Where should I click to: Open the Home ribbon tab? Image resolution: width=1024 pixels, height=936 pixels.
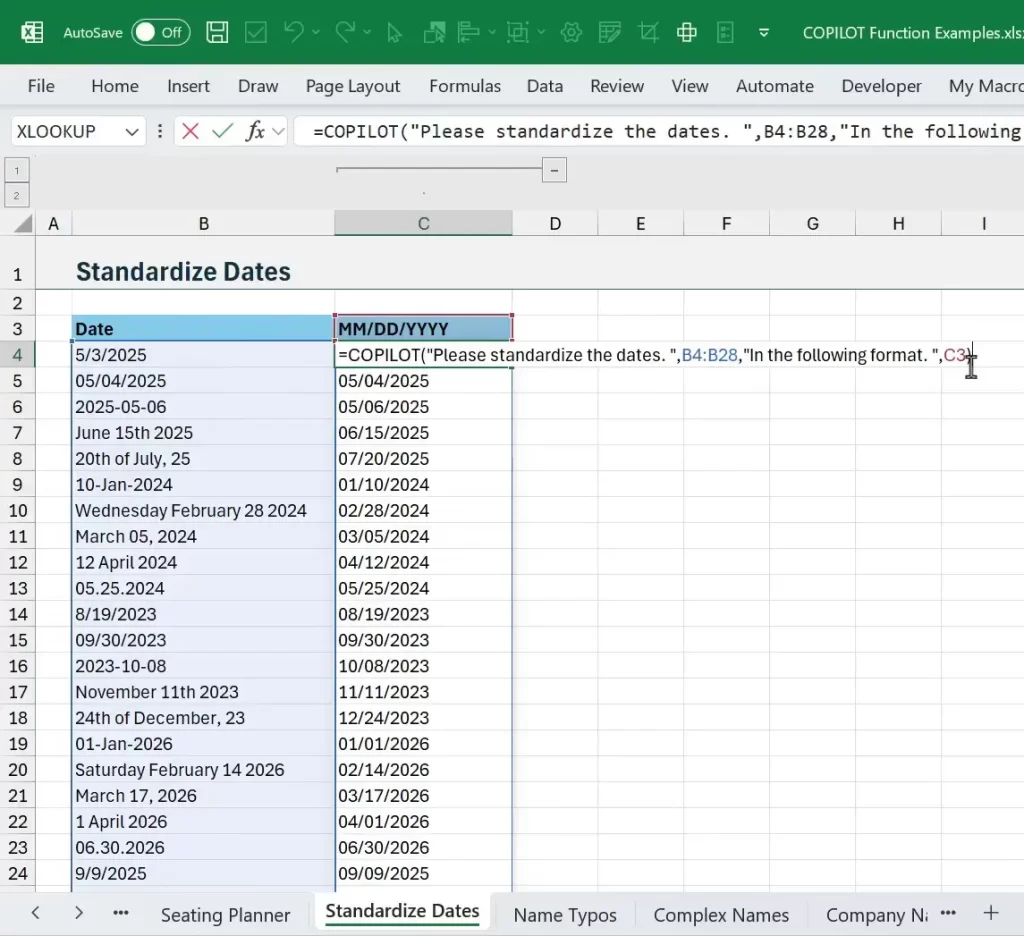pyautogui.click(x=115, y=86)
